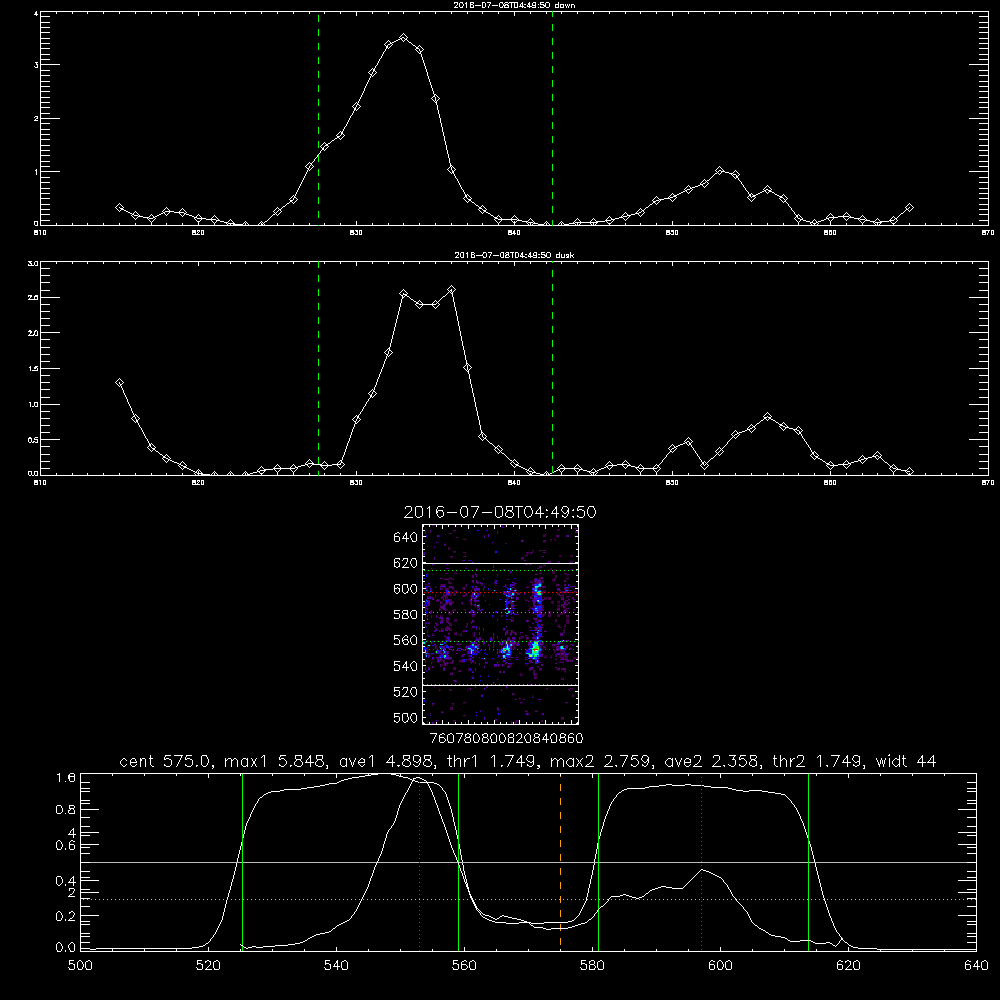
Task: Click the right green dashed line in dusk plot
Action: [x=552, y=369]
